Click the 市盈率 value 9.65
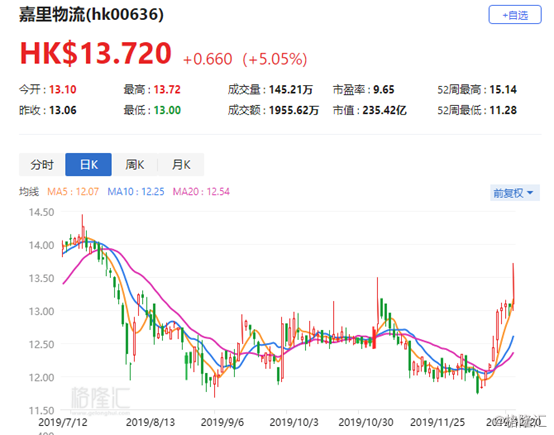The width and height of the screenshot is (554, 435). [x=384, y=90]
